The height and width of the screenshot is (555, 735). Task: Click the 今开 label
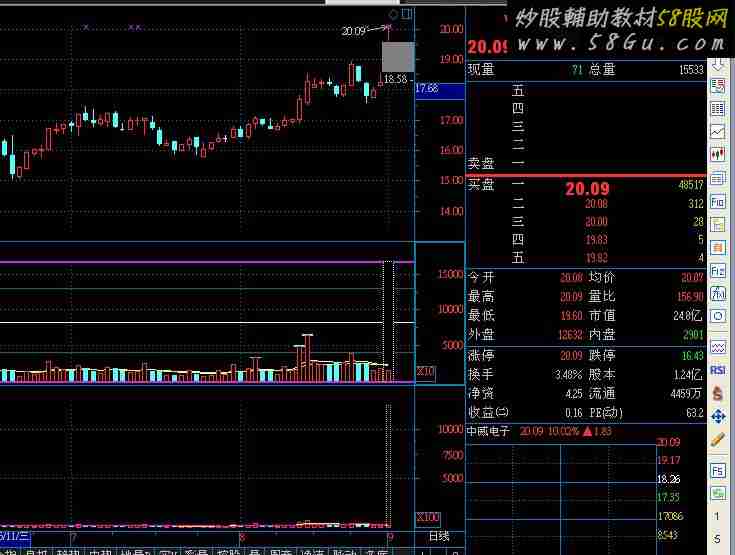[x=481, y=278]
